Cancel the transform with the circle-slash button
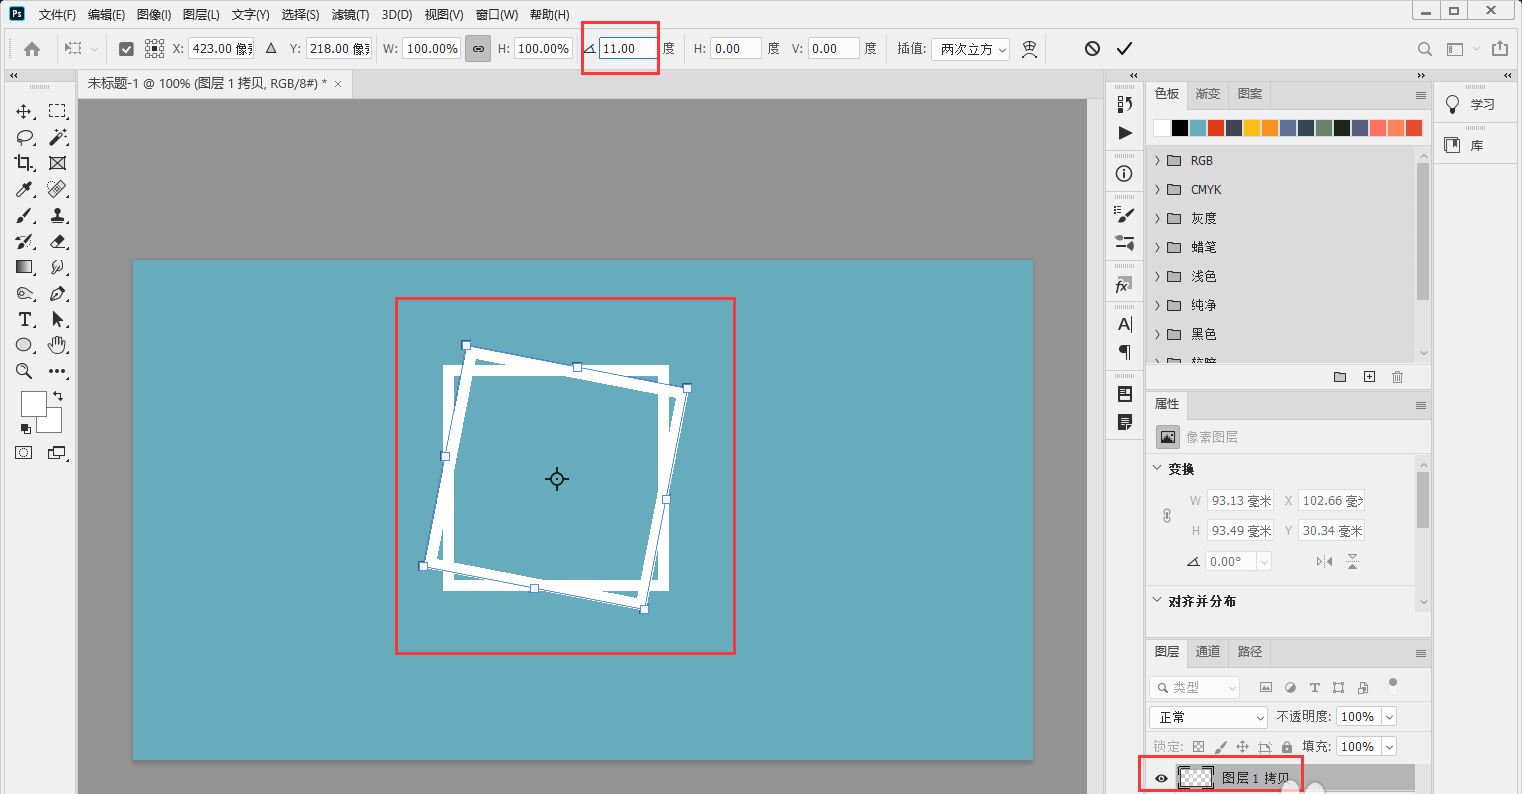 point(1092,48)
